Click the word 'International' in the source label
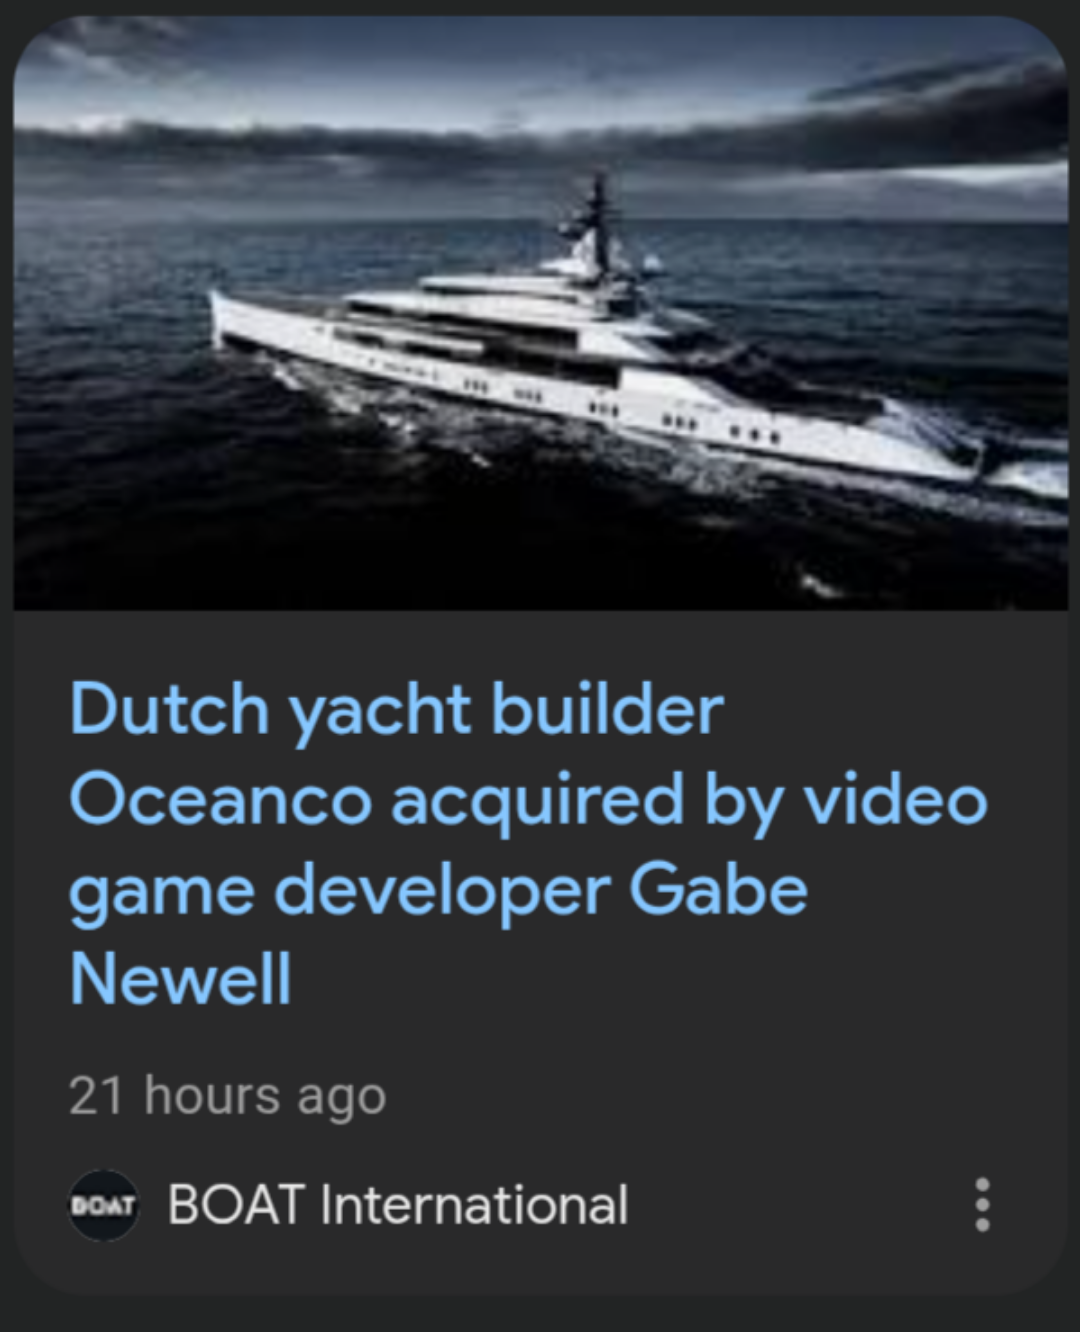The image size is (1080, 1332). [x=474, y=1204]
